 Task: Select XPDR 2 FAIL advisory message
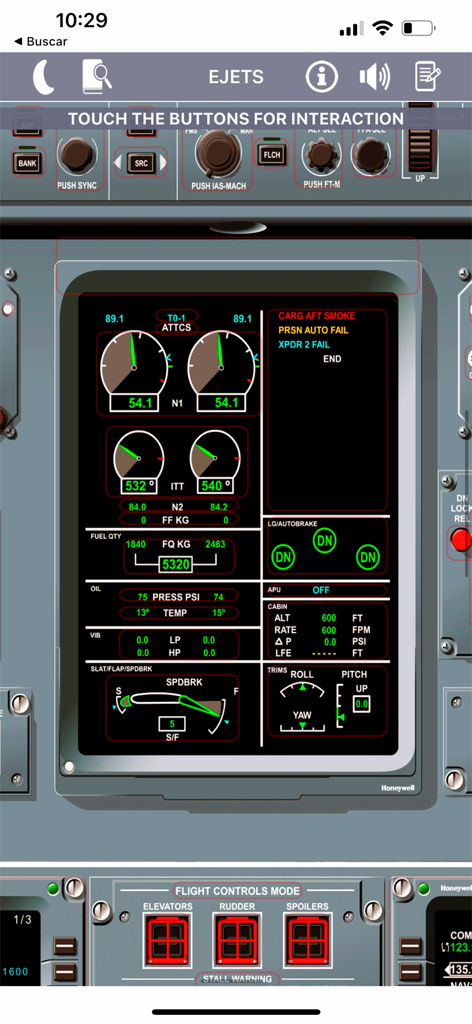(304, 344)
